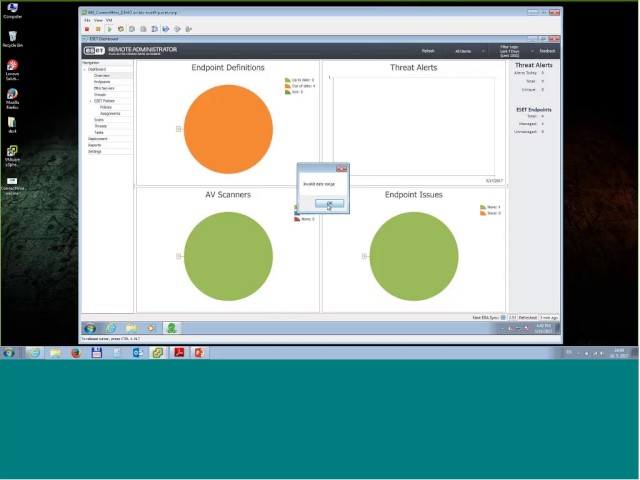This screenshot has width=640, height=480.
Task: Open the File menu
Action: (x=87, y=20)
